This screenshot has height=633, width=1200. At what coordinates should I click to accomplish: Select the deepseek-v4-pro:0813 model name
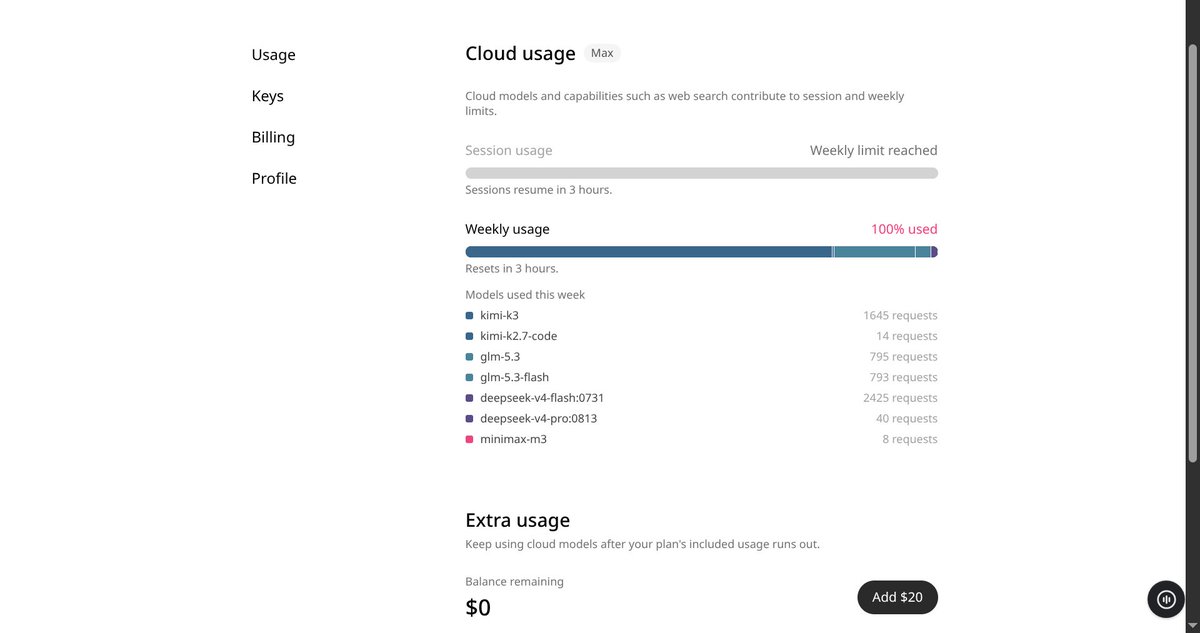(538, 418)
